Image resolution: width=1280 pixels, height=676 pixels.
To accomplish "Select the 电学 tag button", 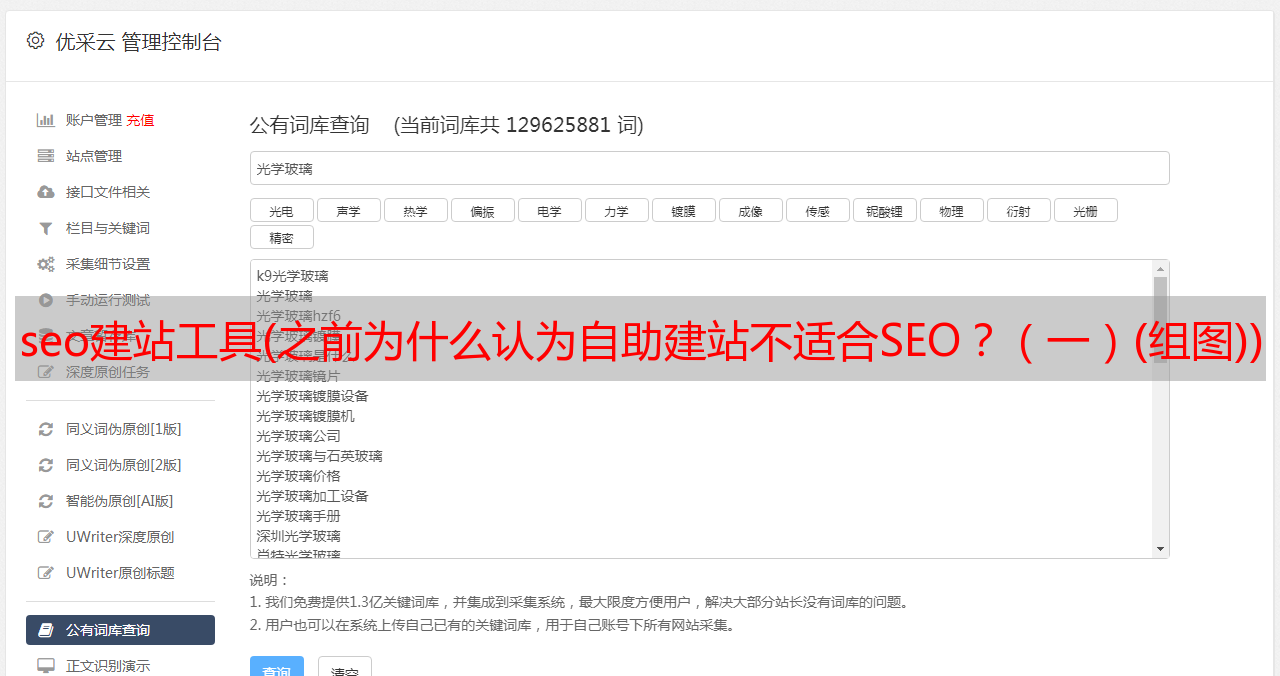I will point(550,210).
